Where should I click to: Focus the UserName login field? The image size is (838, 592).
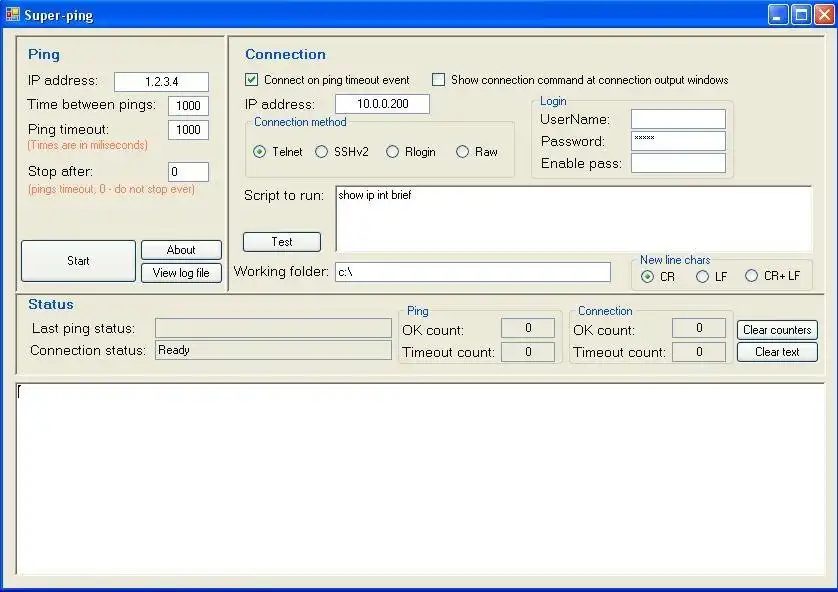(x=678, y=119)
